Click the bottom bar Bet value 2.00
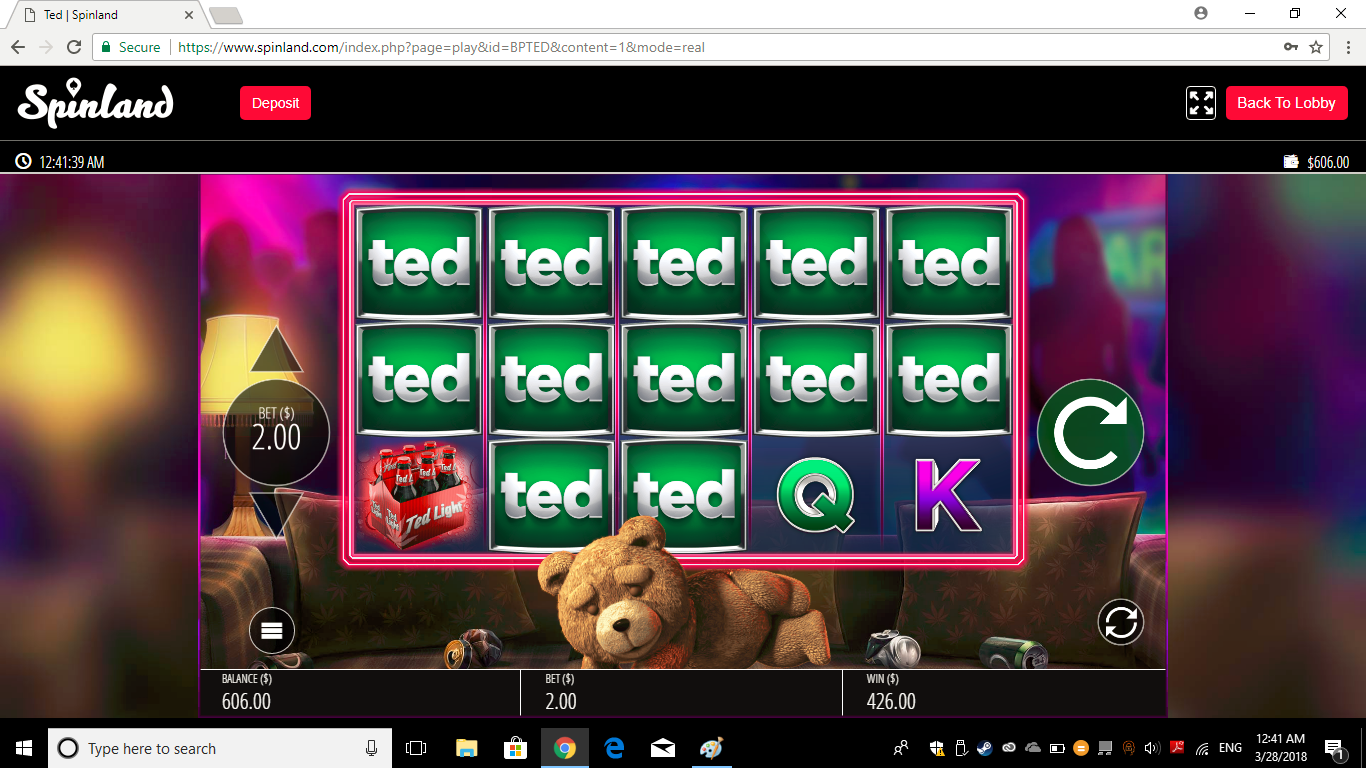The image size is (1366, 768). click(561, 701)
